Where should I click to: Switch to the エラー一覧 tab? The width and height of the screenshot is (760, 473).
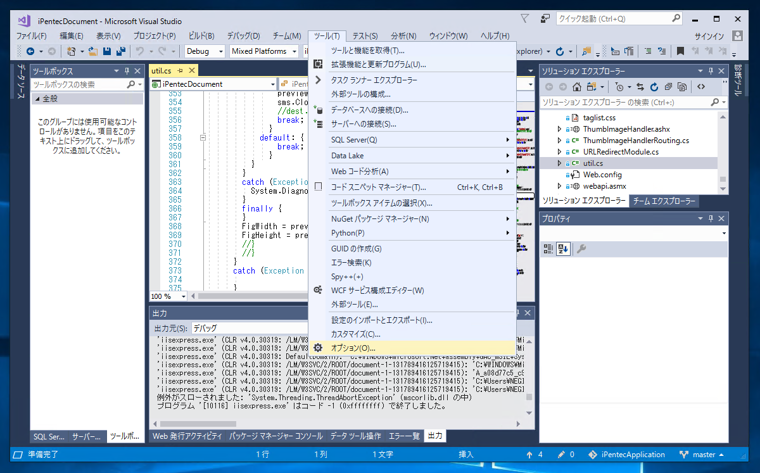[404, 436]
